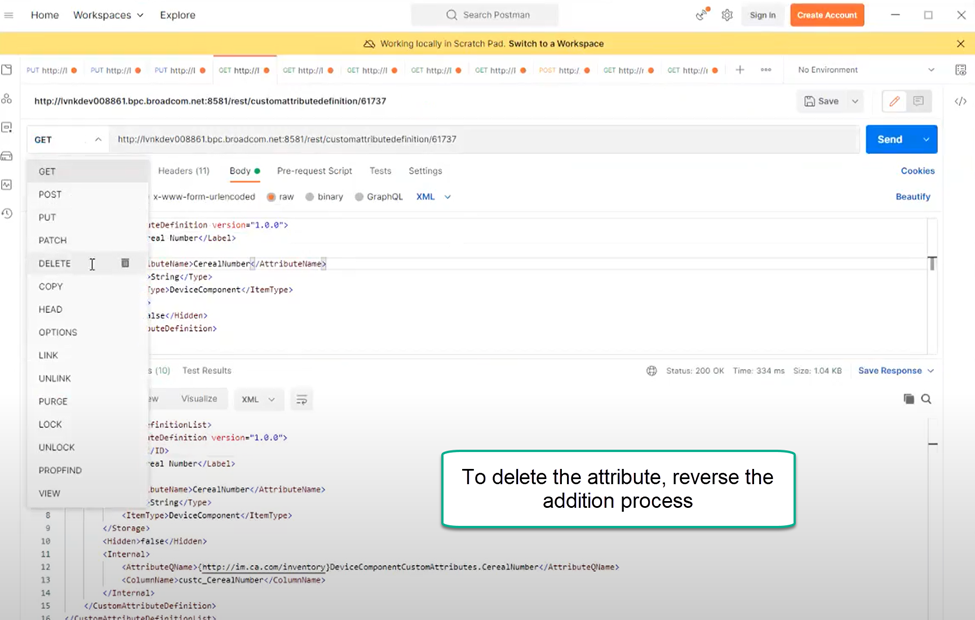Open the Save Response dropdown
This screenshot has height=620, width=975.
coord(896,371)
